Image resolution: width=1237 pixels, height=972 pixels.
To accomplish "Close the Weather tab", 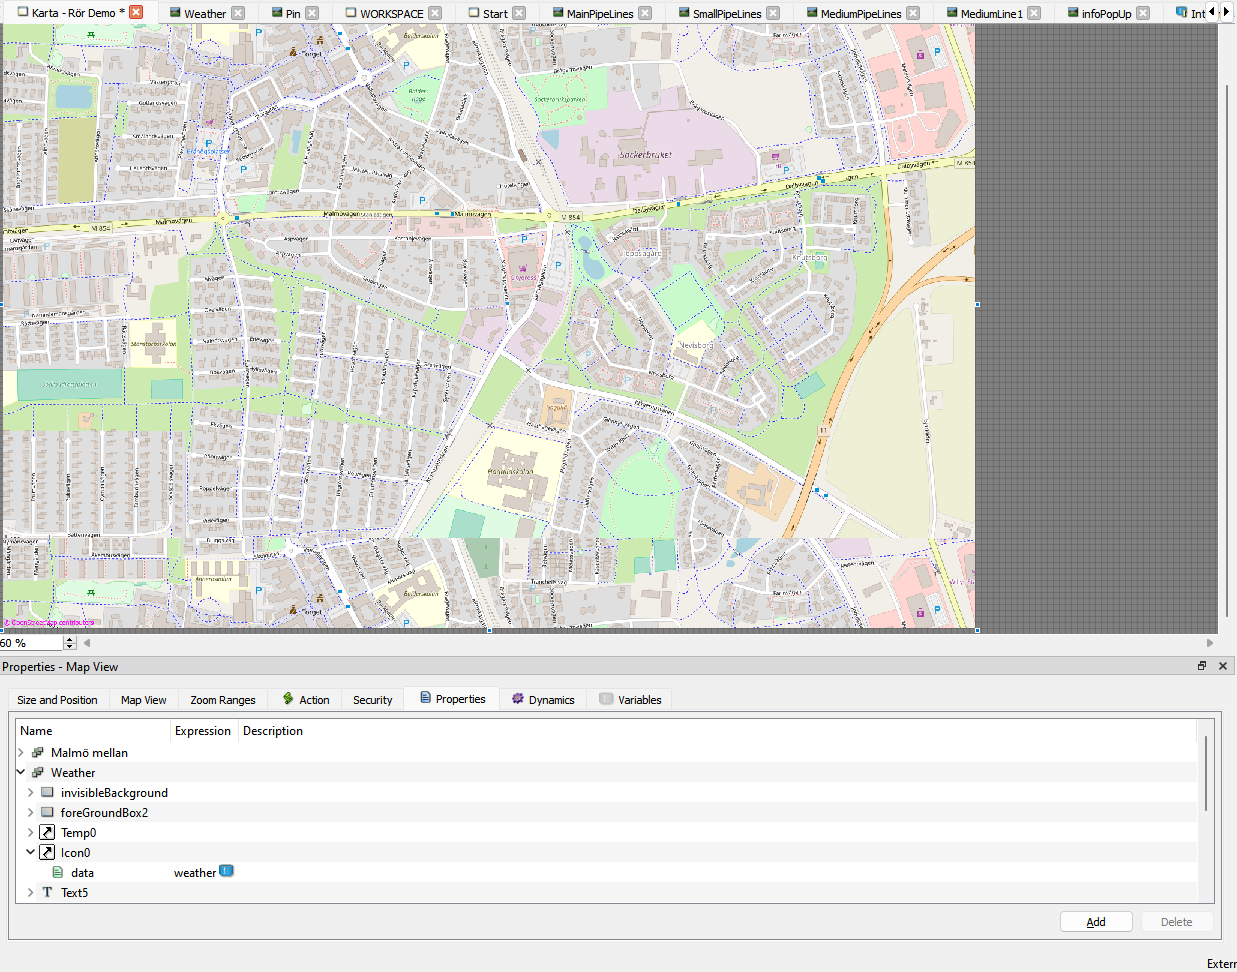I will [238, 13].
